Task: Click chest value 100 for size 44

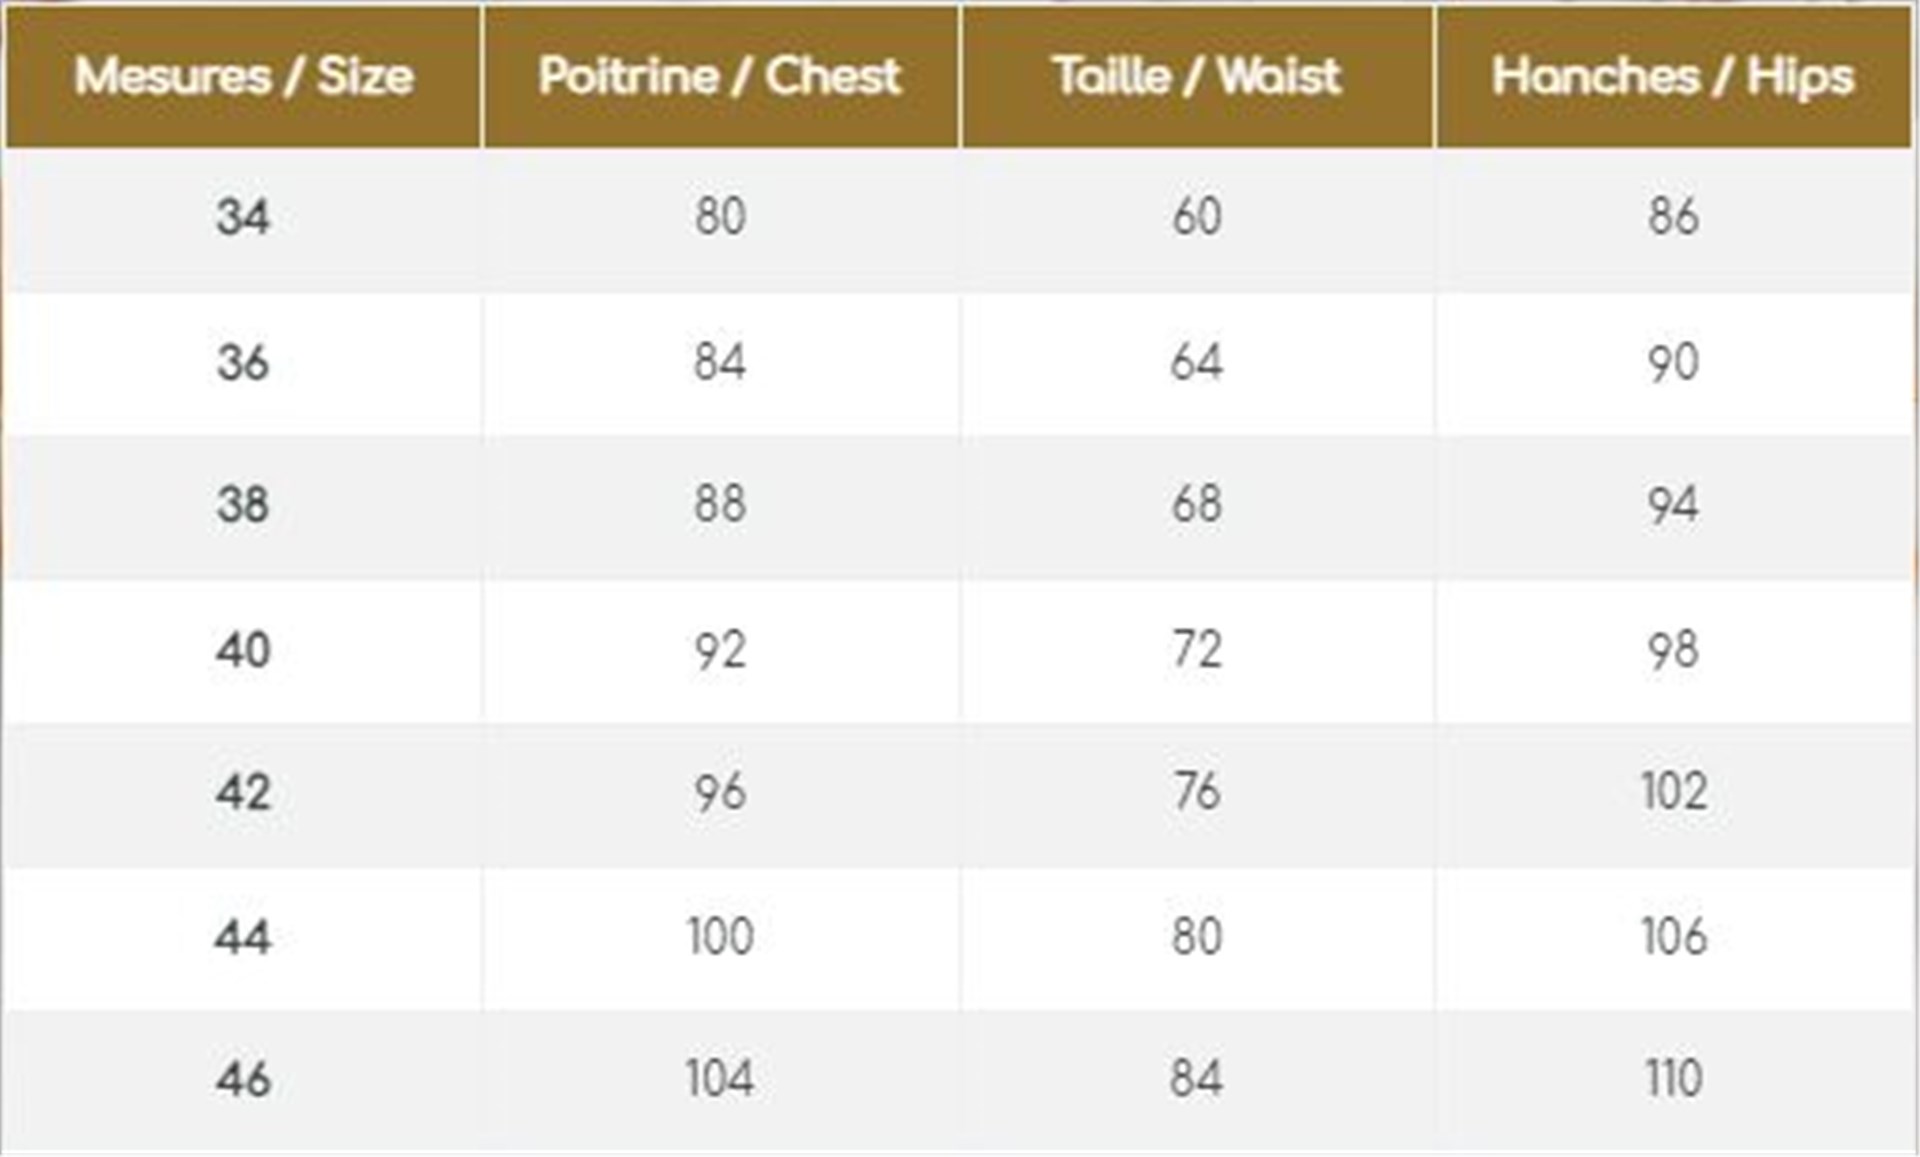Action: [720, 937]
